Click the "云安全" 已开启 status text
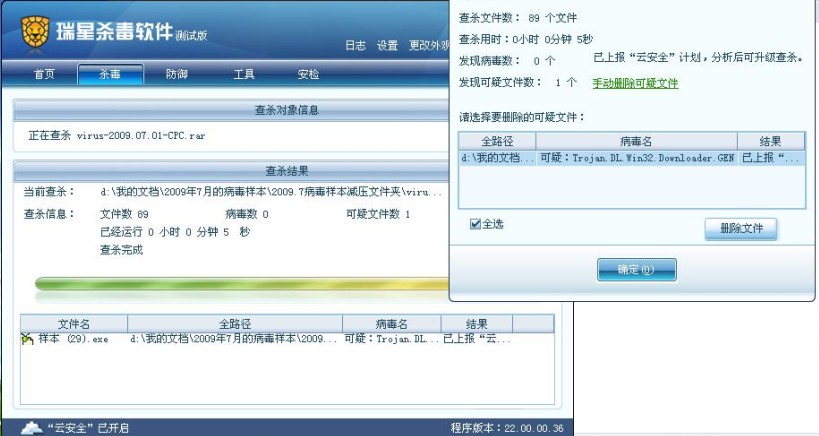 pos(88,428)
